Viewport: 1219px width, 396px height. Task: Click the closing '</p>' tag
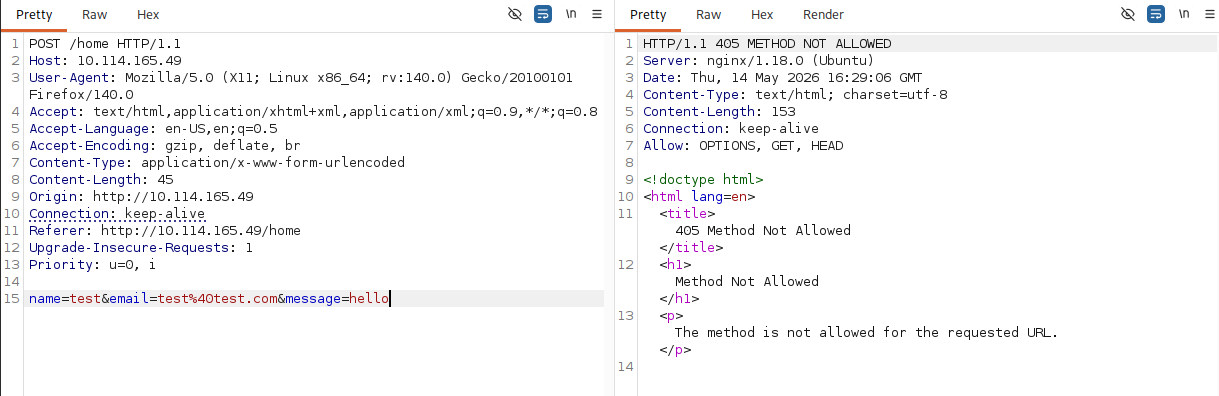click(675, 350)
